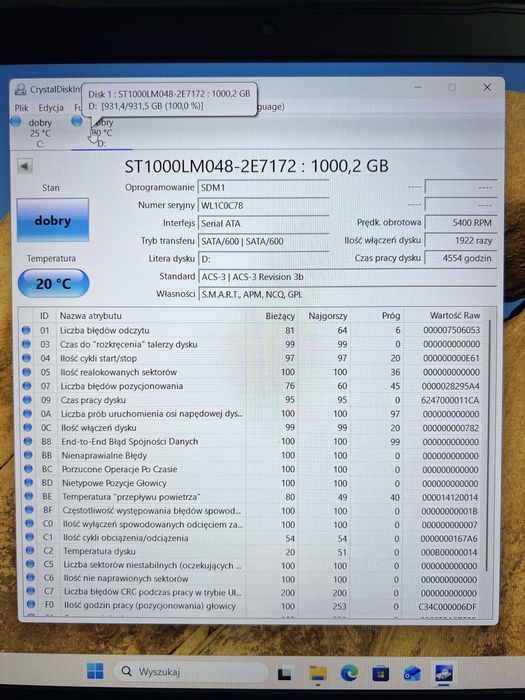Select row Ilość realokowanych sektorów

pyautogui.click(x=253, y=372)
